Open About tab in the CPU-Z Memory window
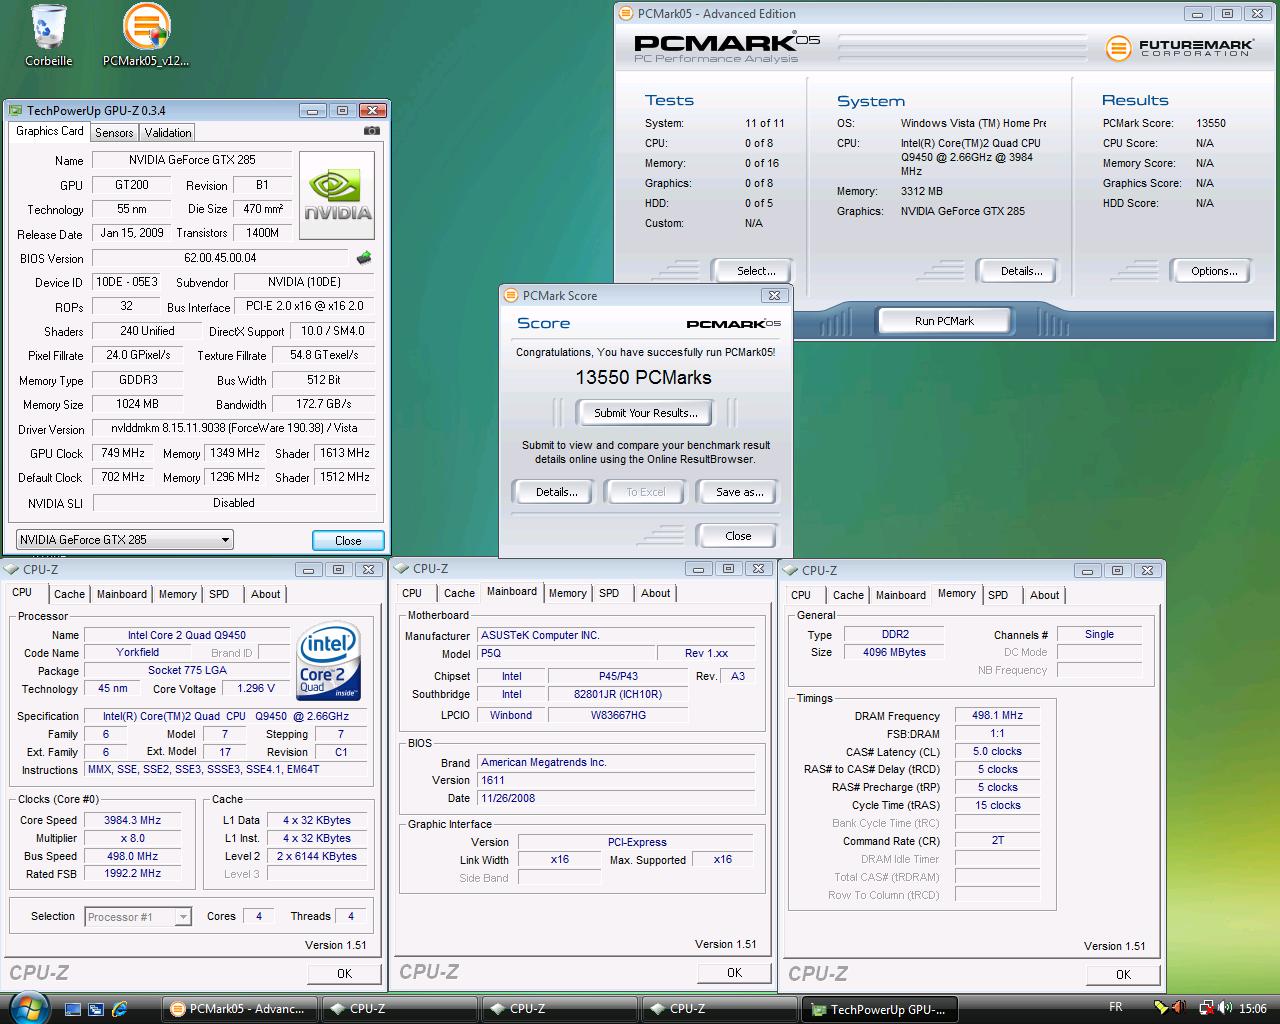This screenshot has height=1024, width=1280. 1045,595
